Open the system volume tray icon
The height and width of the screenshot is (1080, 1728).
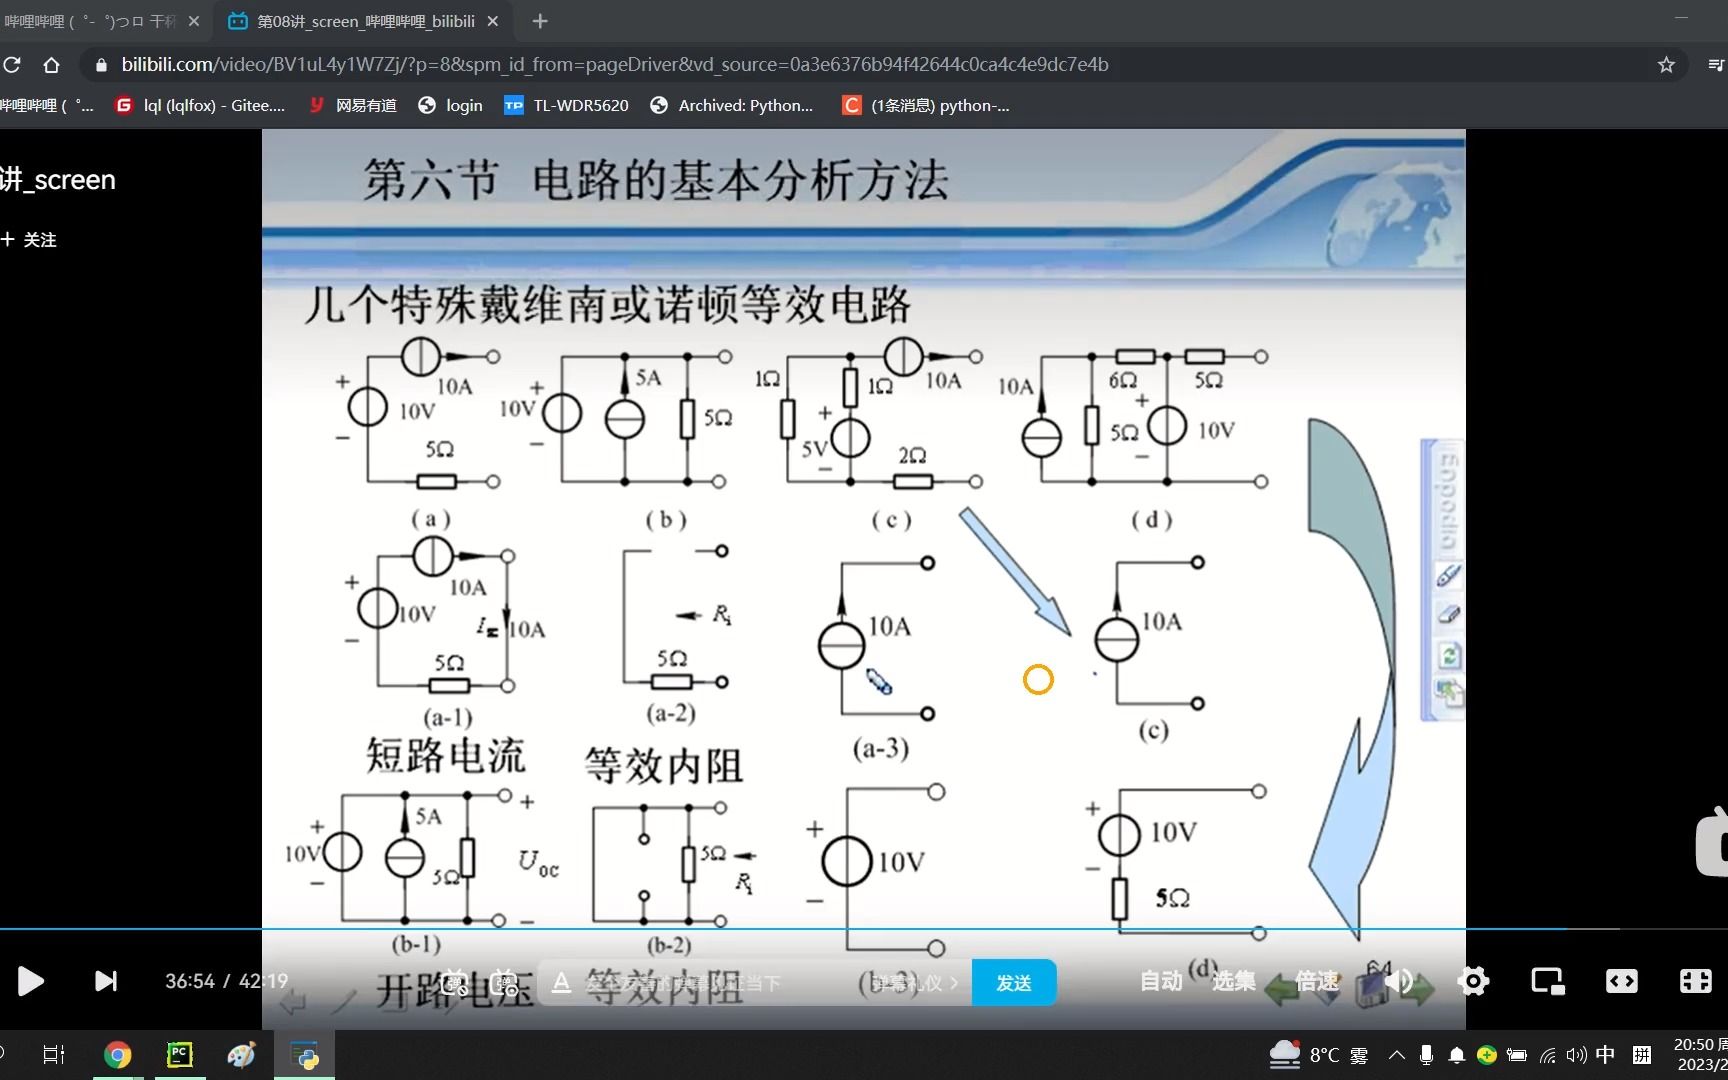point(1577,1055)
